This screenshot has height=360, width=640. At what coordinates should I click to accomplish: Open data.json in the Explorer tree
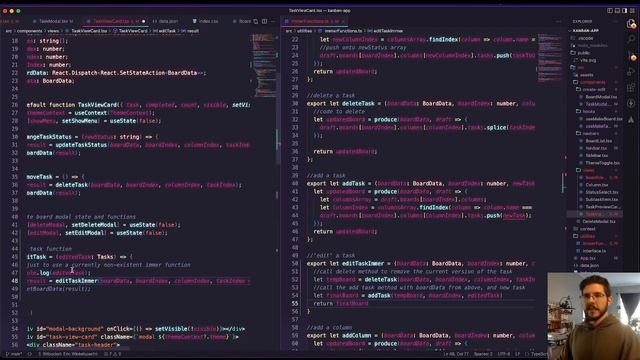[x=589, y=266]
